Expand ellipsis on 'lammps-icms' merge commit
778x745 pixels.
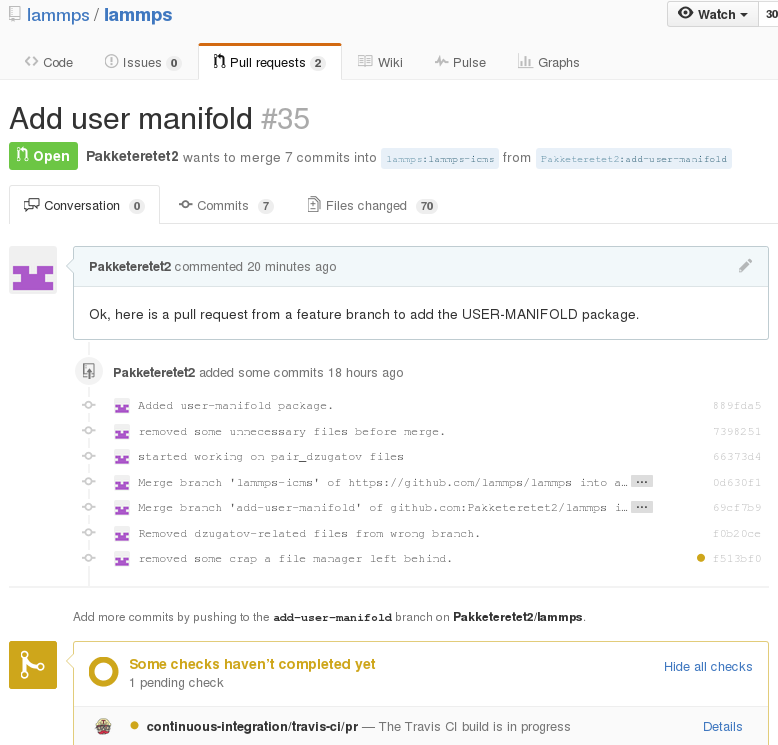click(642, 482)
